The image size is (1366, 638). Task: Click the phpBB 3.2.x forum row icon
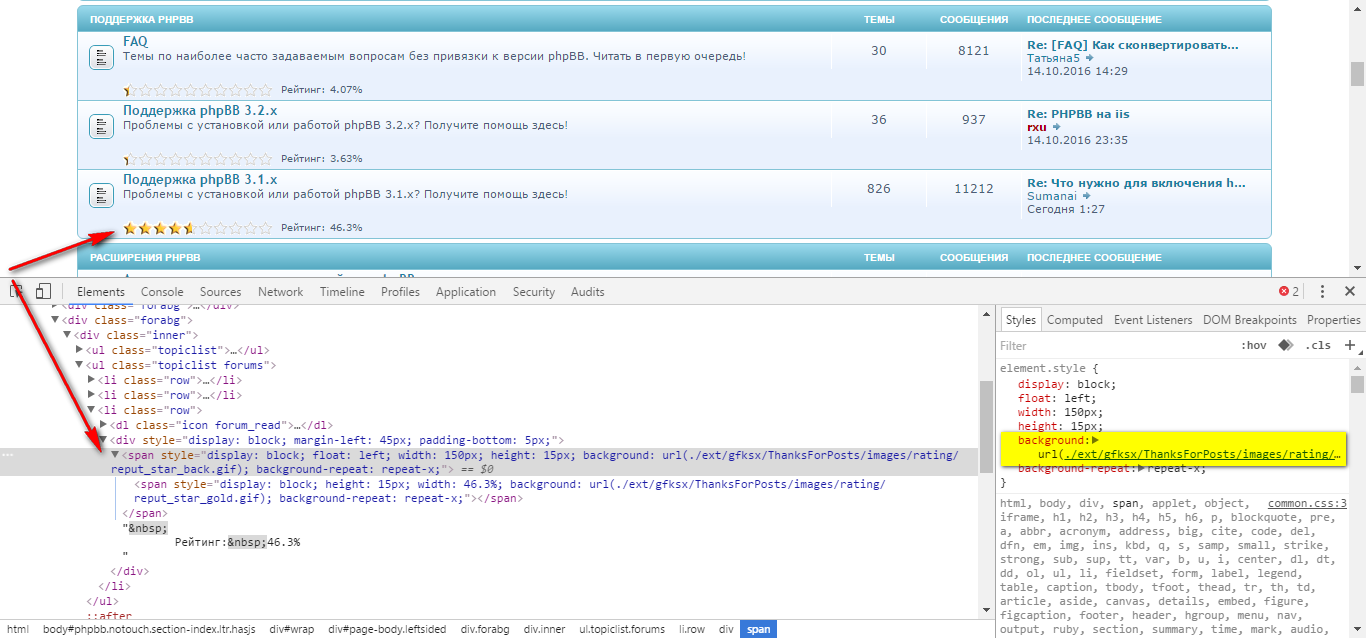coord(101,126)
